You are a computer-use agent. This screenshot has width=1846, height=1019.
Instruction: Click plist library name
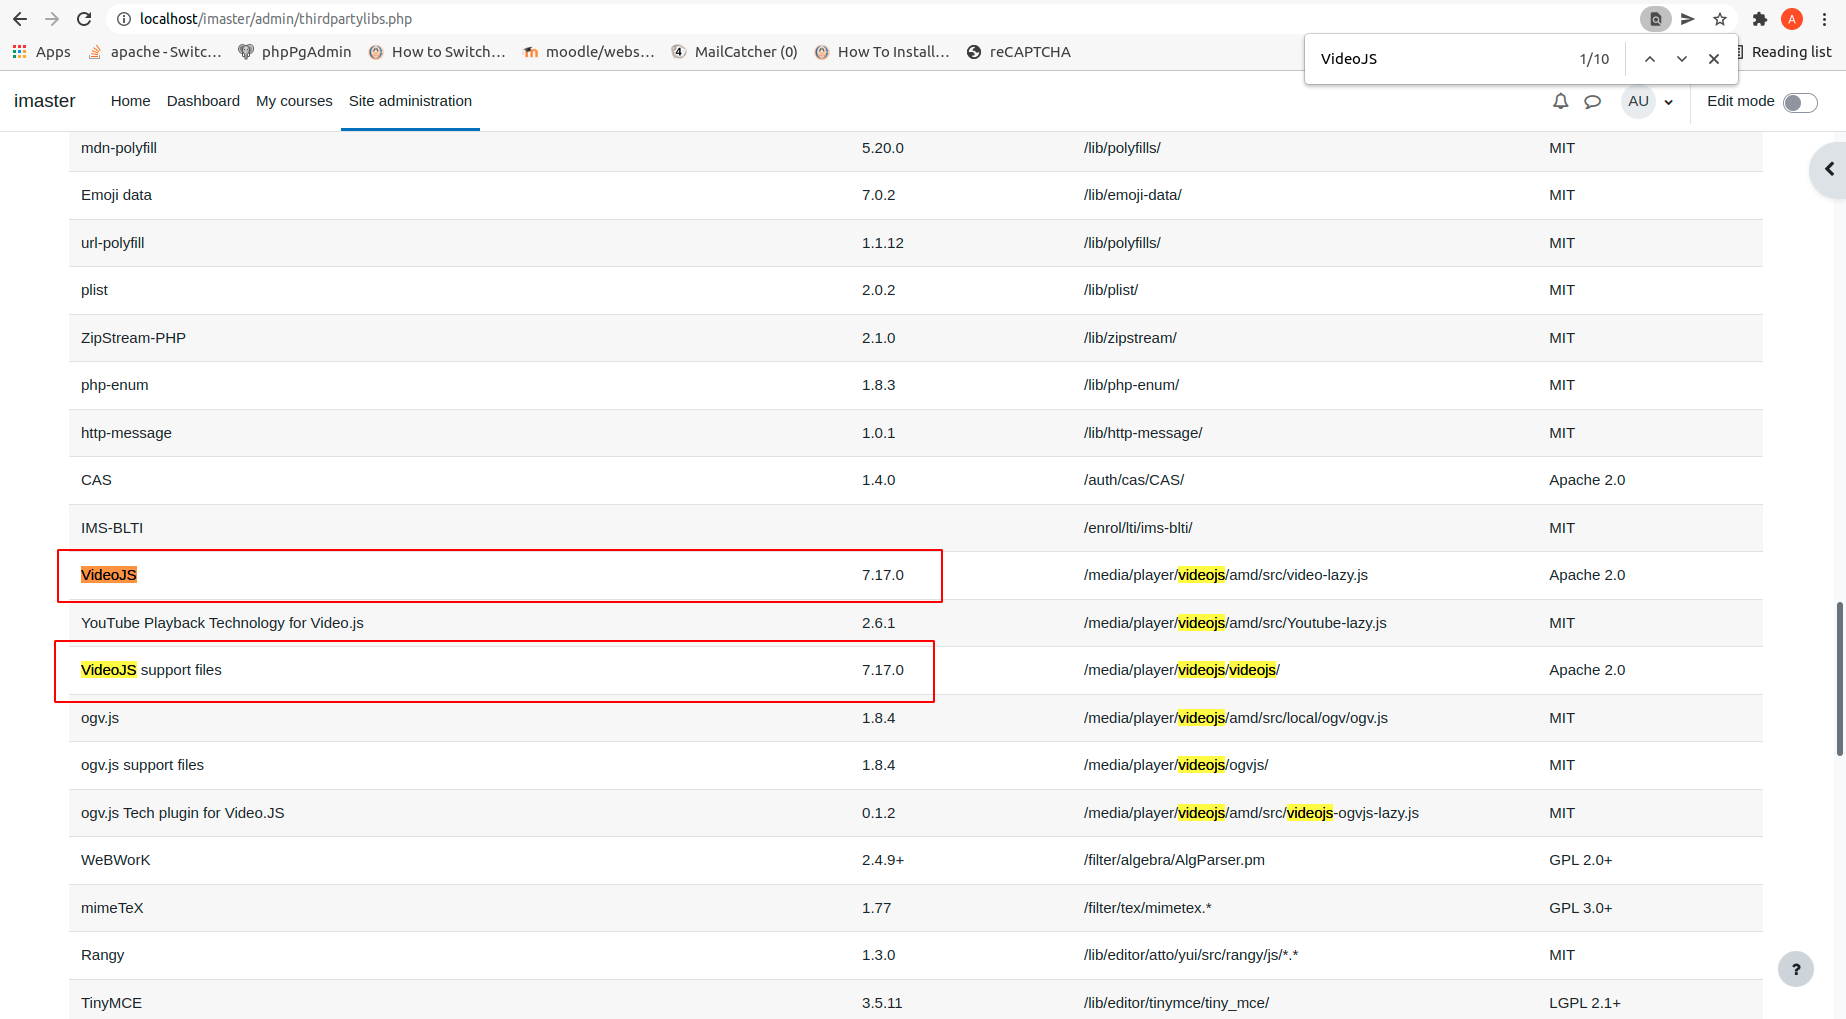[x=94, y=290]
